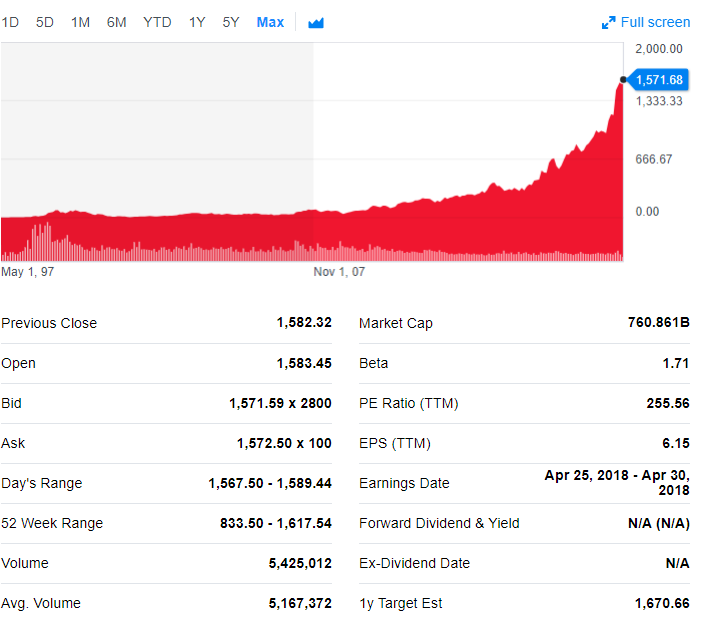The image size is (704, 623).
Task: Click the black price marker dot
Action: coord(623,80)
